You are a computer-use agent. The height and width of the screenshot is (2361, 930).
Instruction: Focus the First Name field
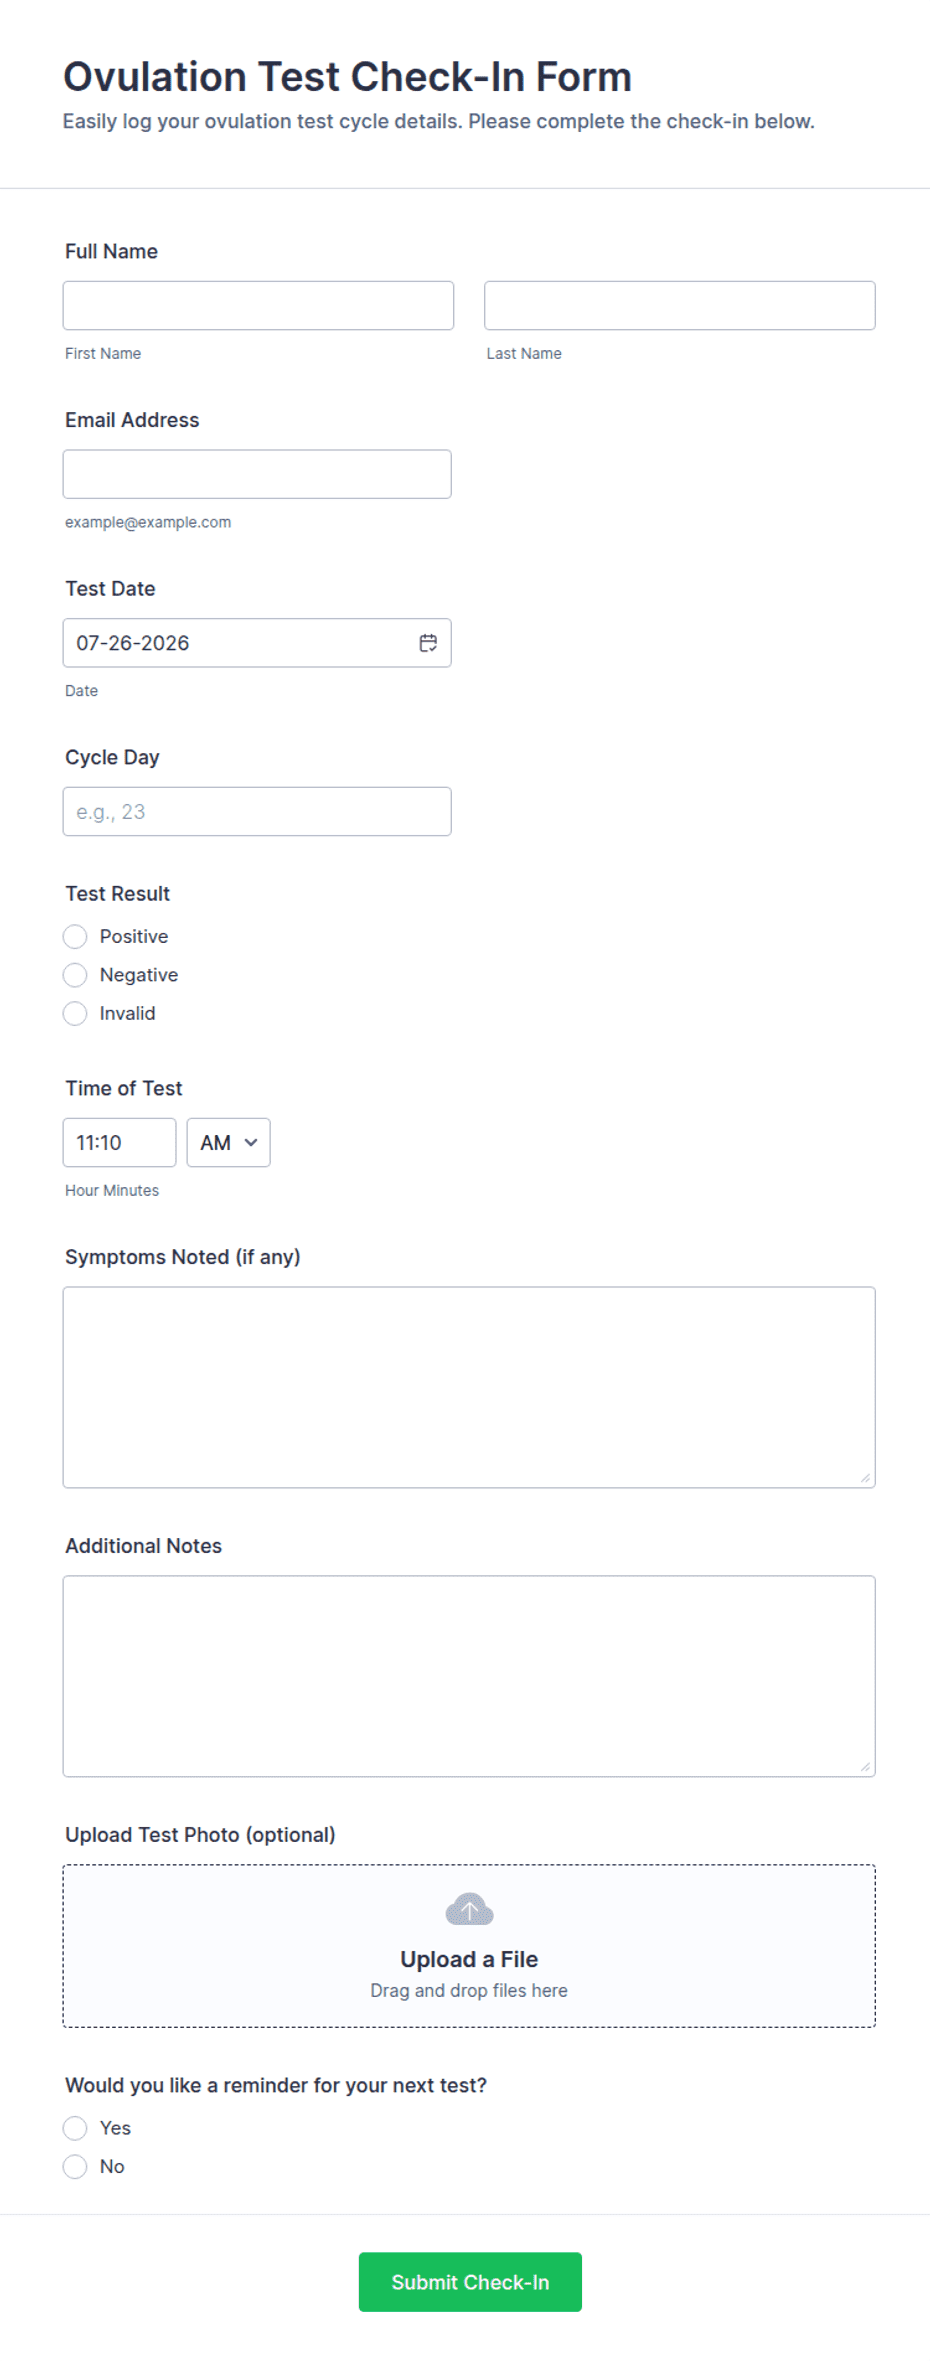click(x=258, y=306)
